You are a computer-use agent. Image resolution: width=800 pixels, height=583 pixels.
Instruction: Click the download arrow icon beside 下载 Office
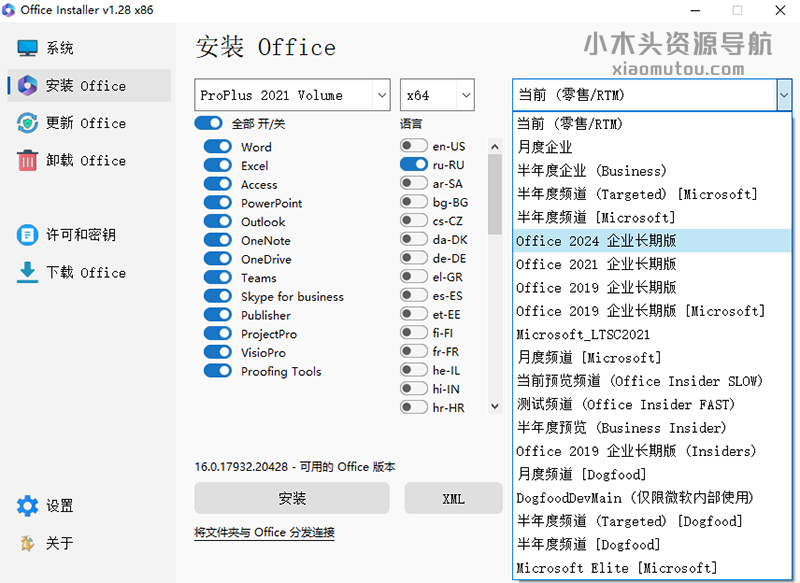(27, 272)
